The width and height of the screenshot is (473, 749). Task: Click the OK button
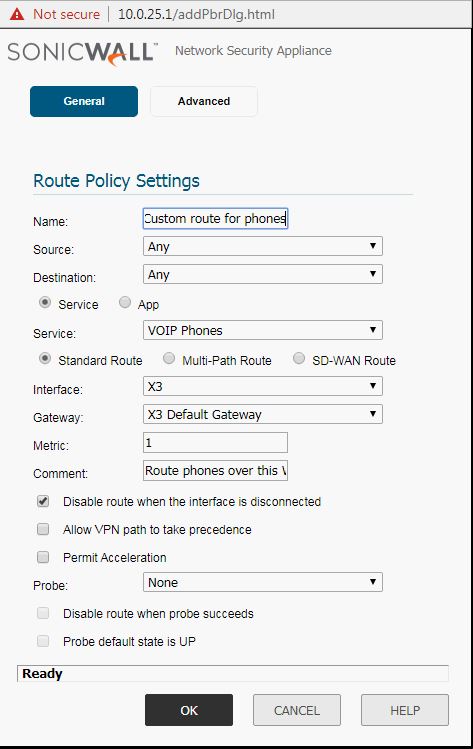click(189, 710)
